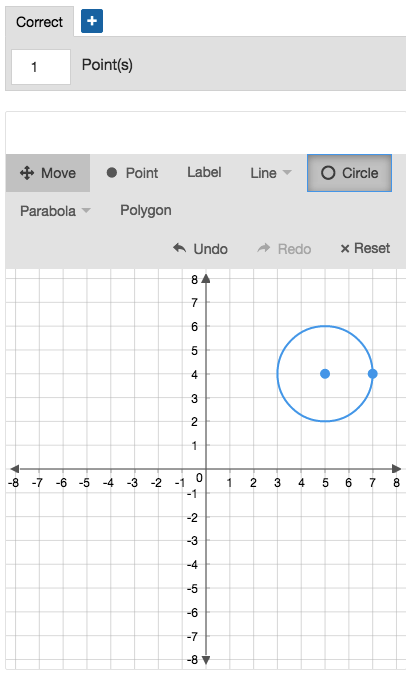The image size is (413, 673).
Task: Click the Line tool label
Action: click(263, 173)
